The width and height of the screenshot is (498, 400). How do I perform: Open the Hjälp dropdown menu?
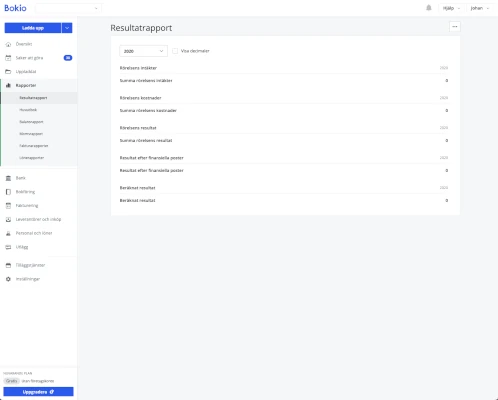(x=451, y=8)
